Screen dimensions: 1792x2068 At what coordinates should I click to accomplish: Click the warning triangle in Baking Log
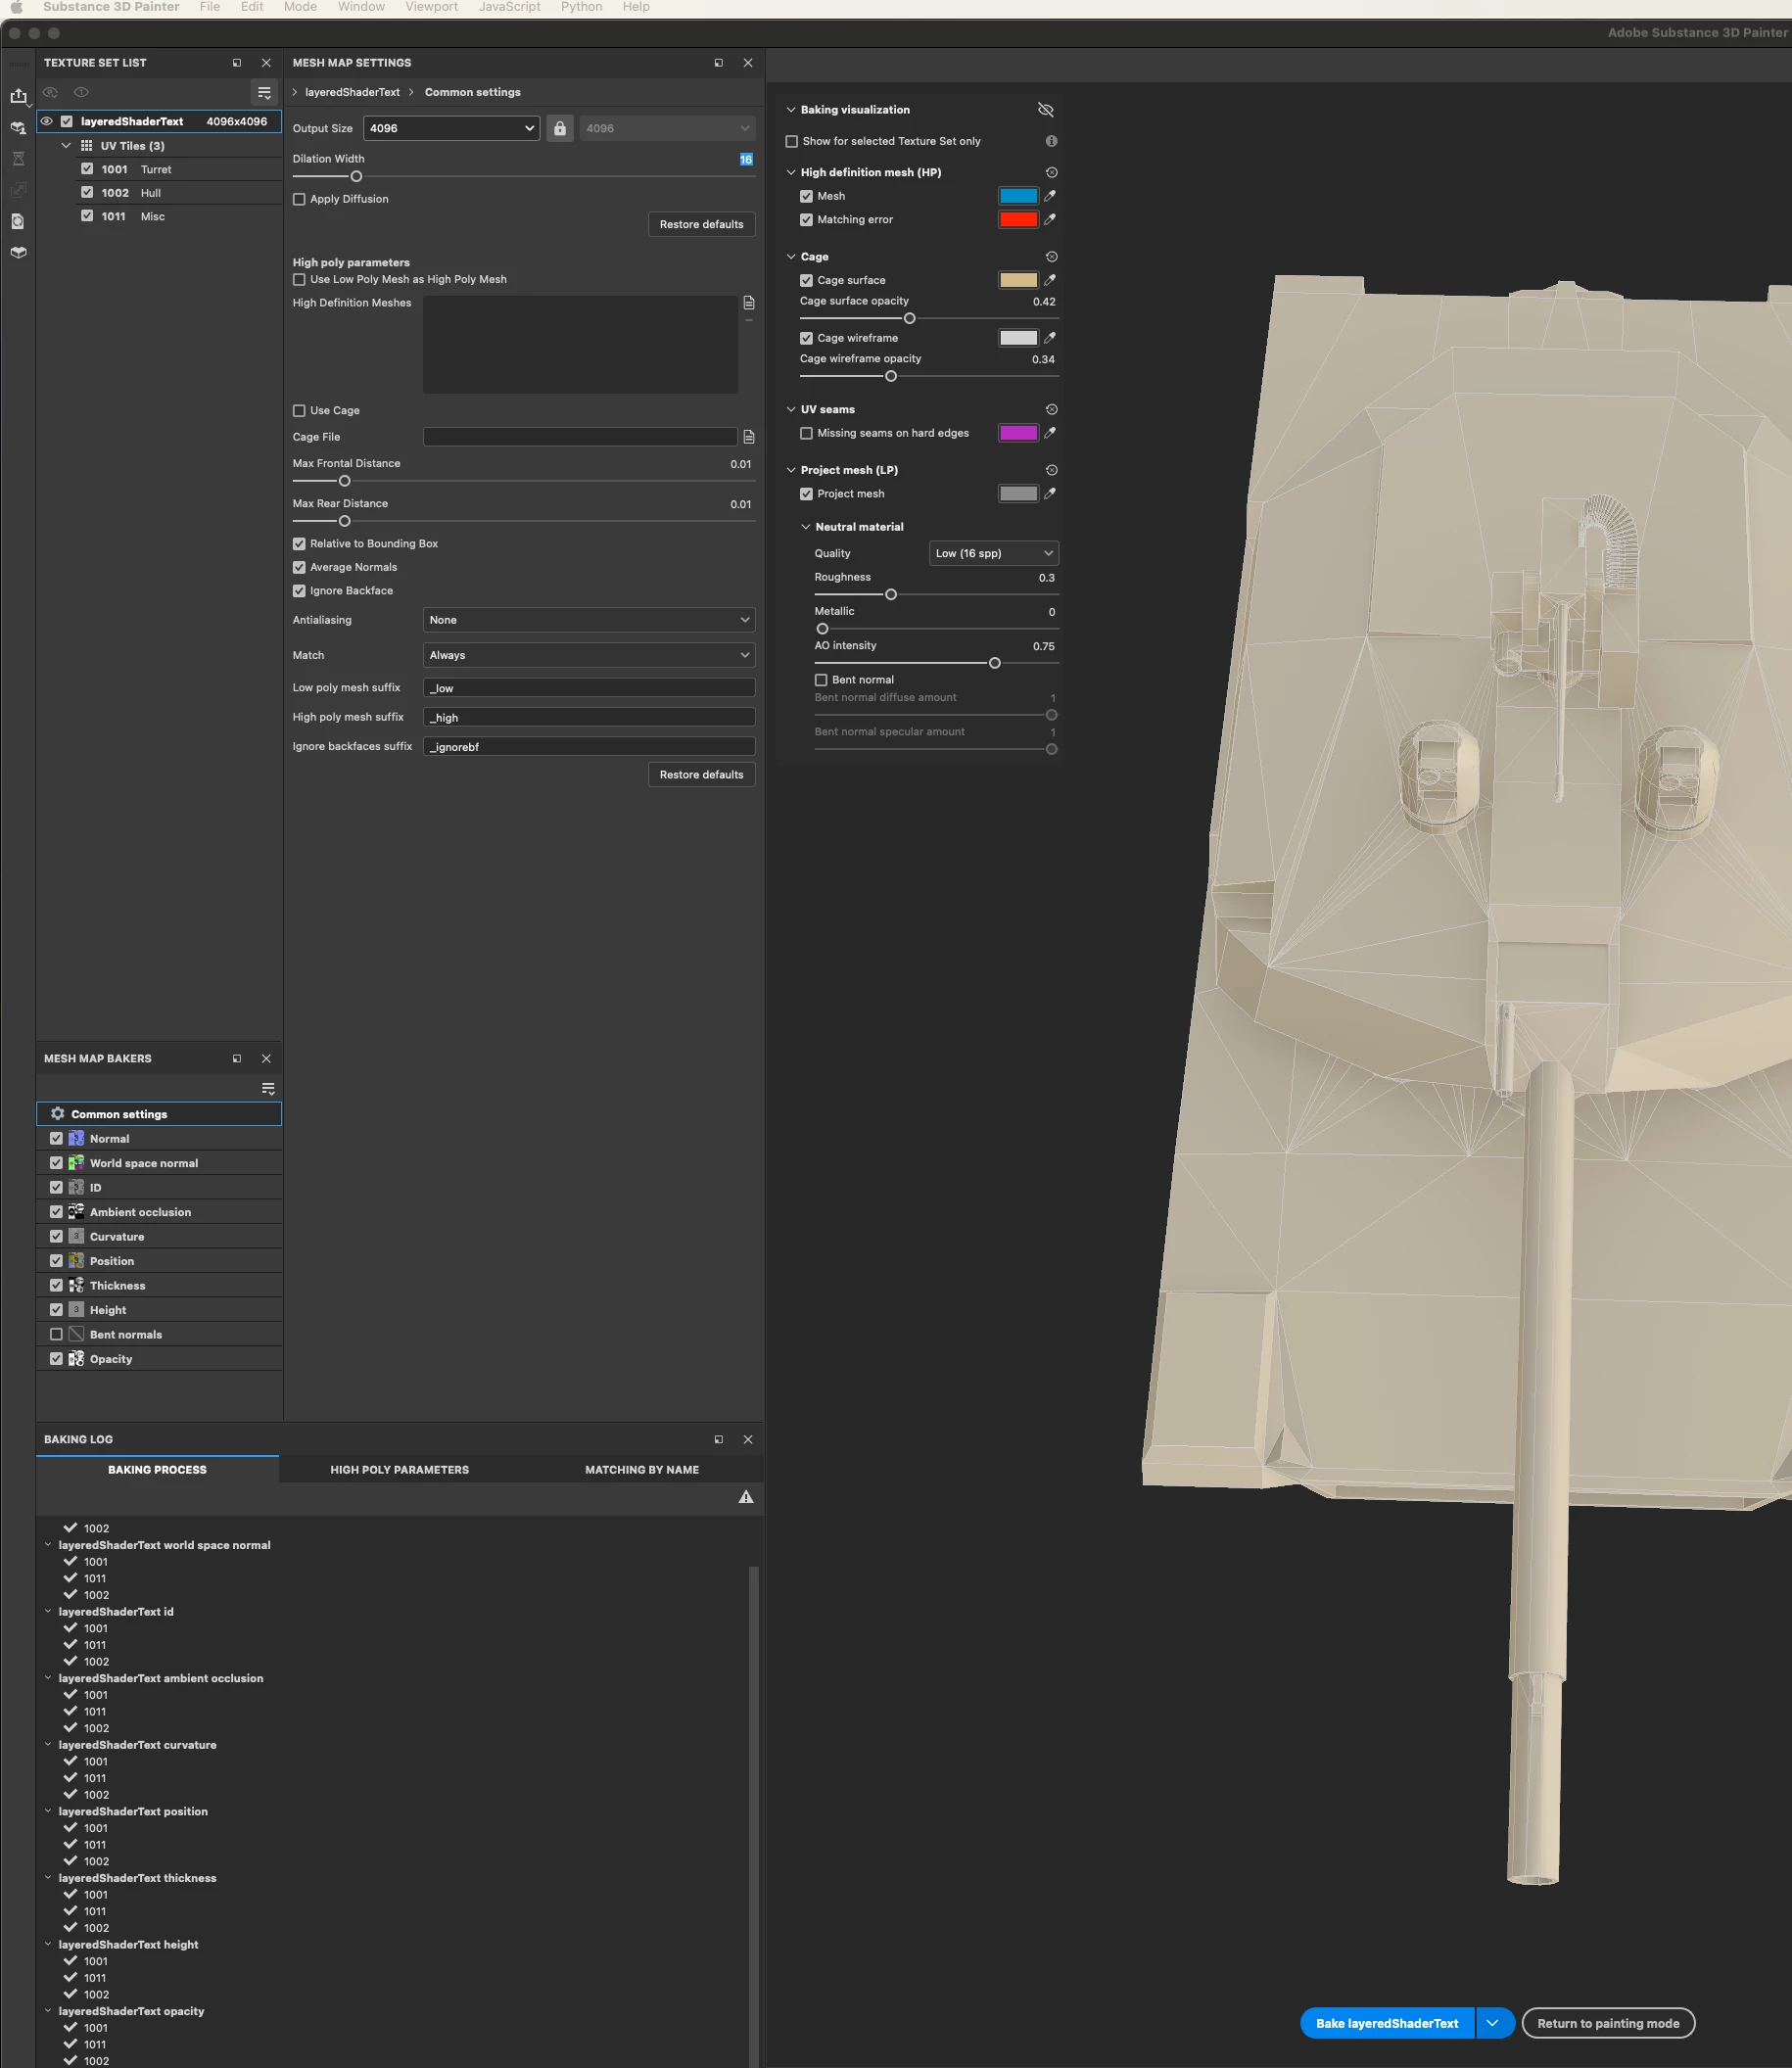[746, 1497]
